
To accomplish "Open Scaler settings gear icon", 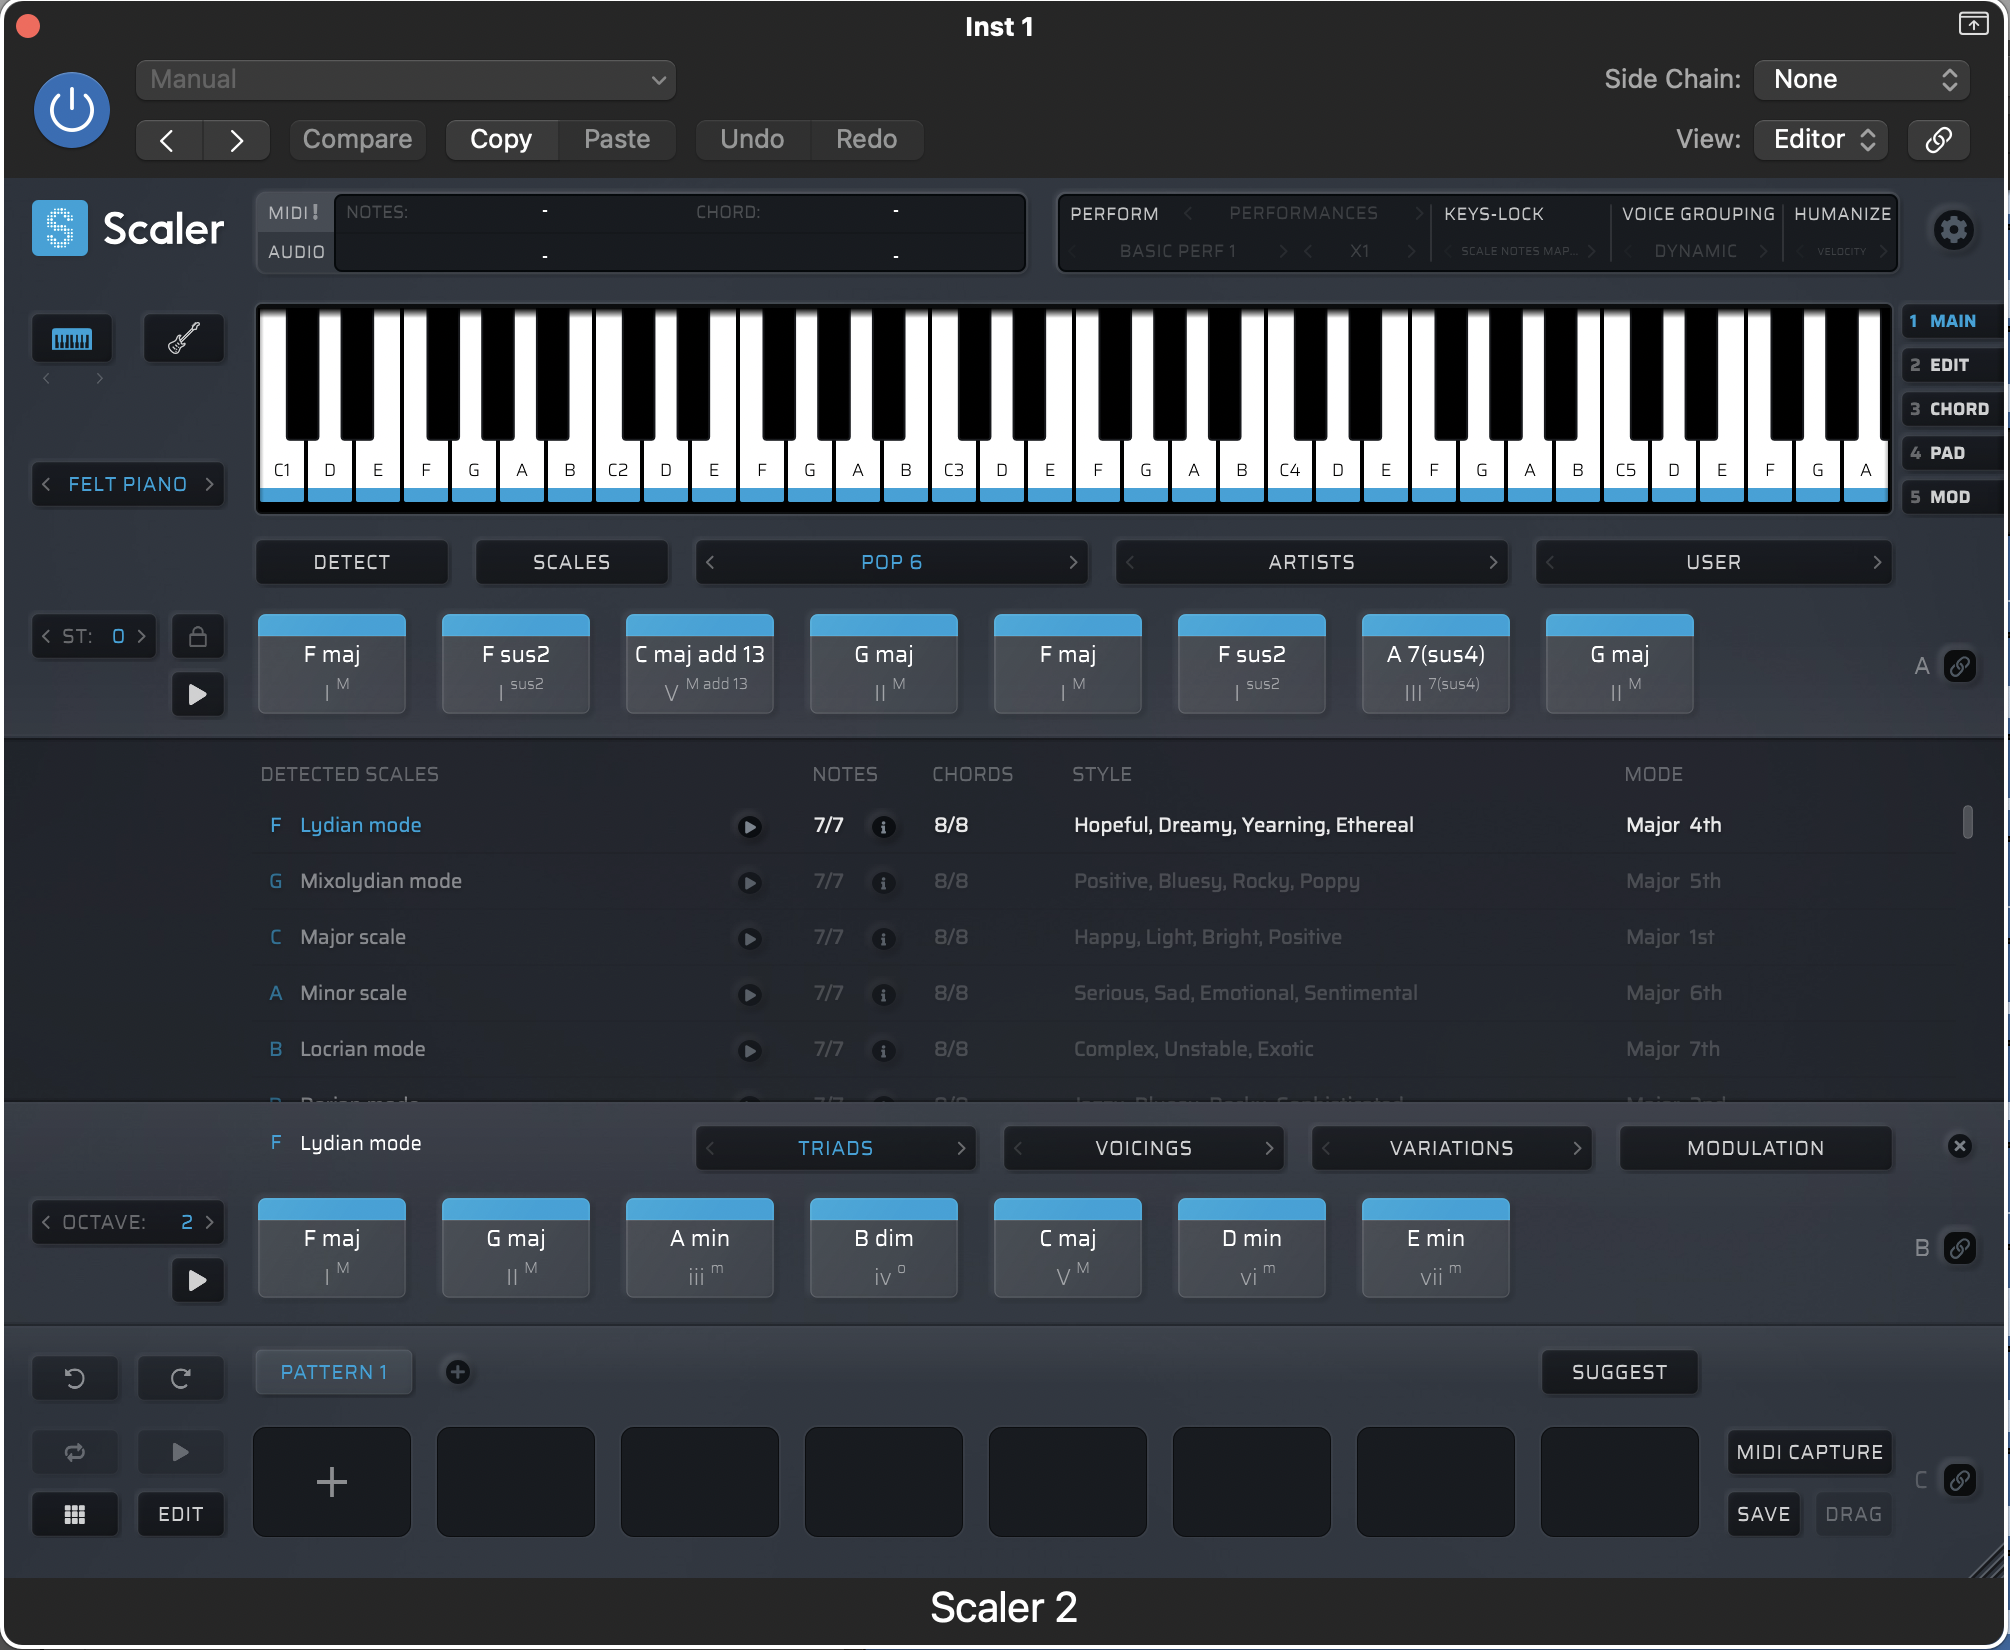I will click(x=1952, y=231).
